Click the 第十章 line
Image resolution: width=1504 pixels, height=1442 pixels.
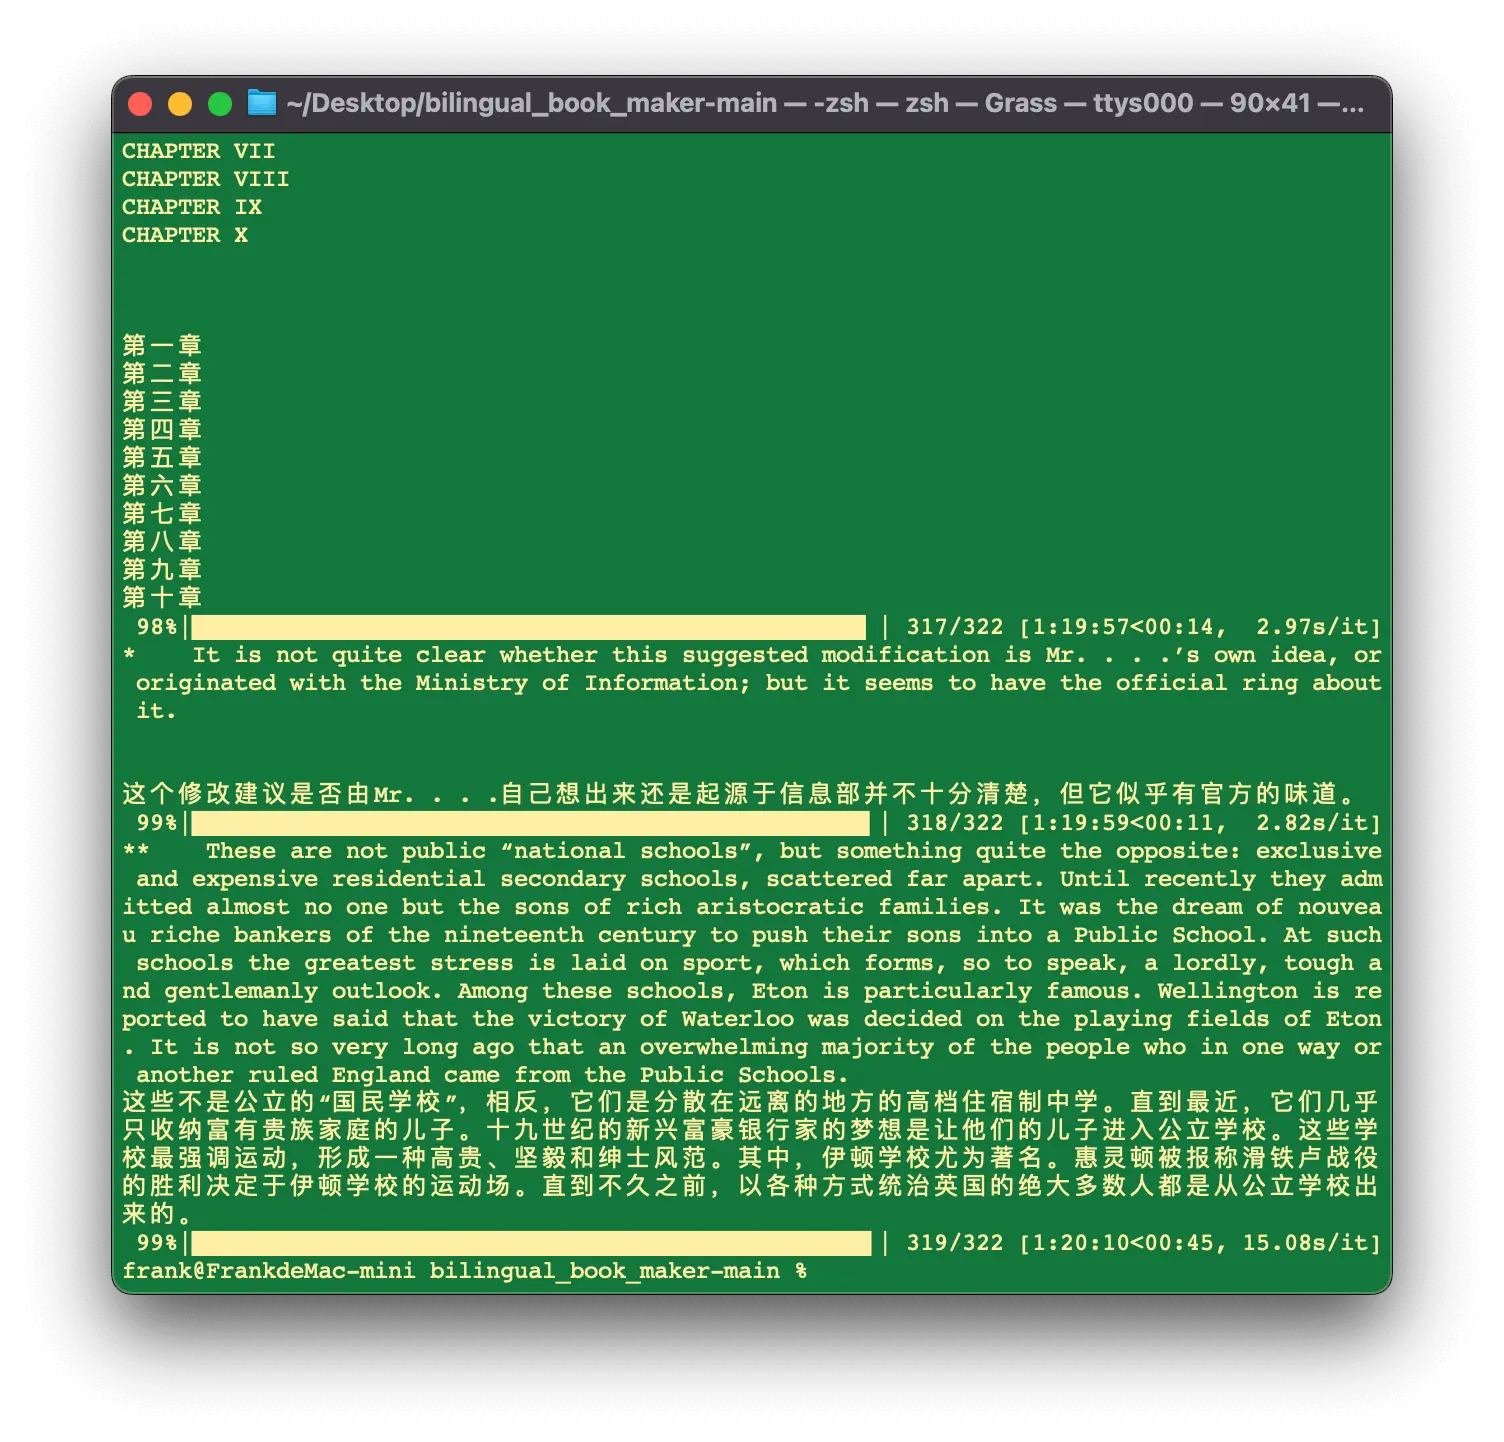(x=162, y=598)
